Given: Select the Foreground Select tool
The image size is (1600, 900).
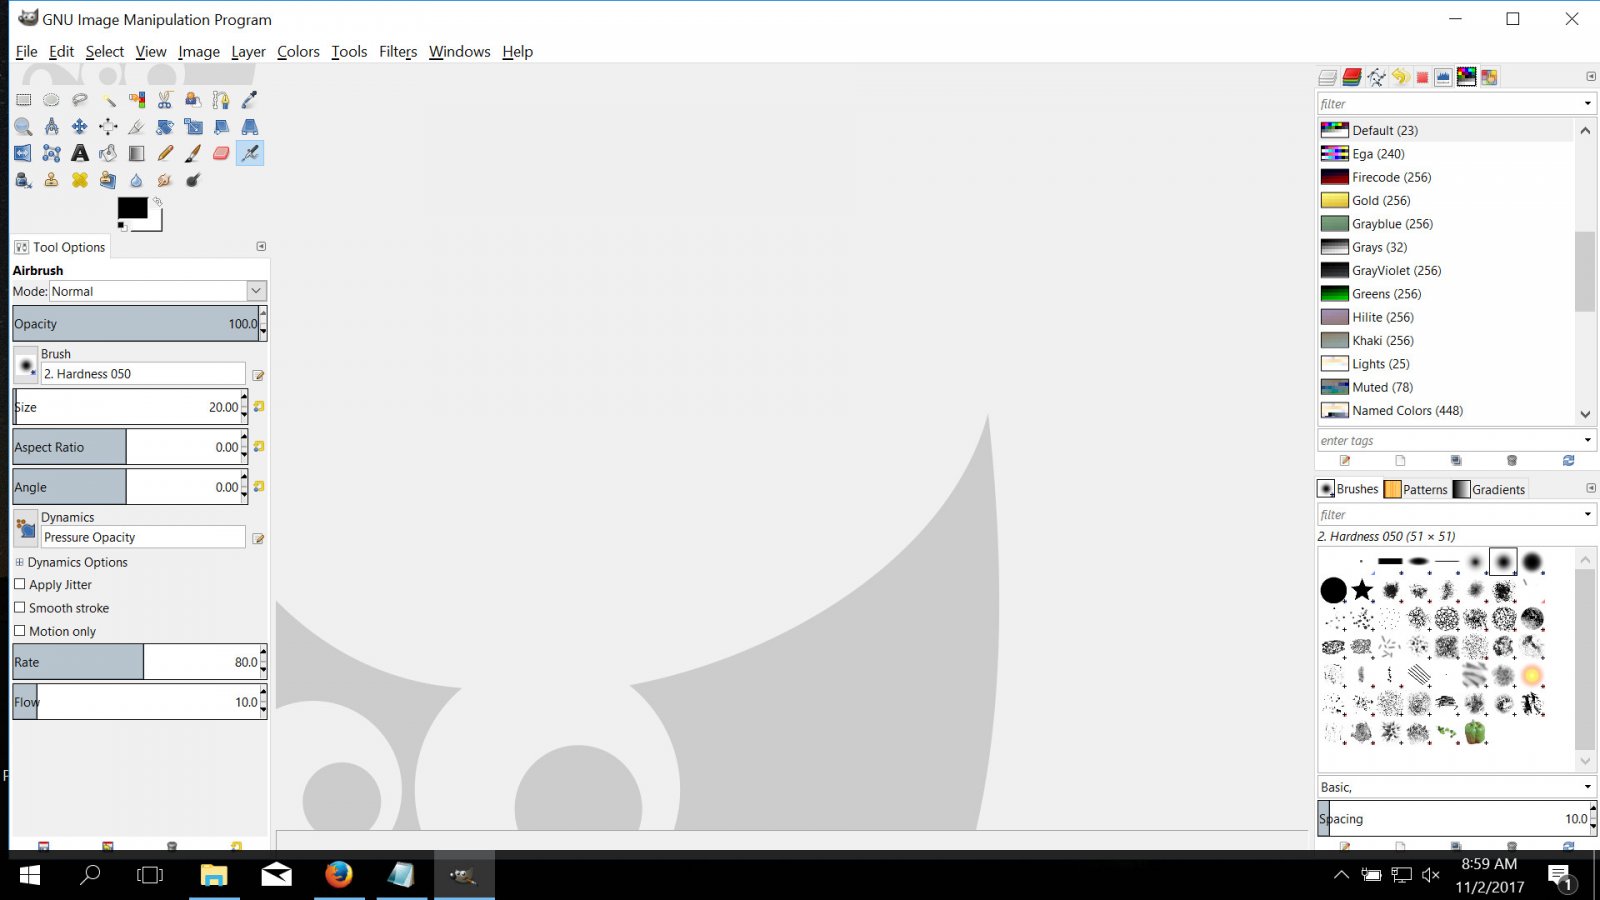Looking at the screenshot, I should click(x=193, y=100).
